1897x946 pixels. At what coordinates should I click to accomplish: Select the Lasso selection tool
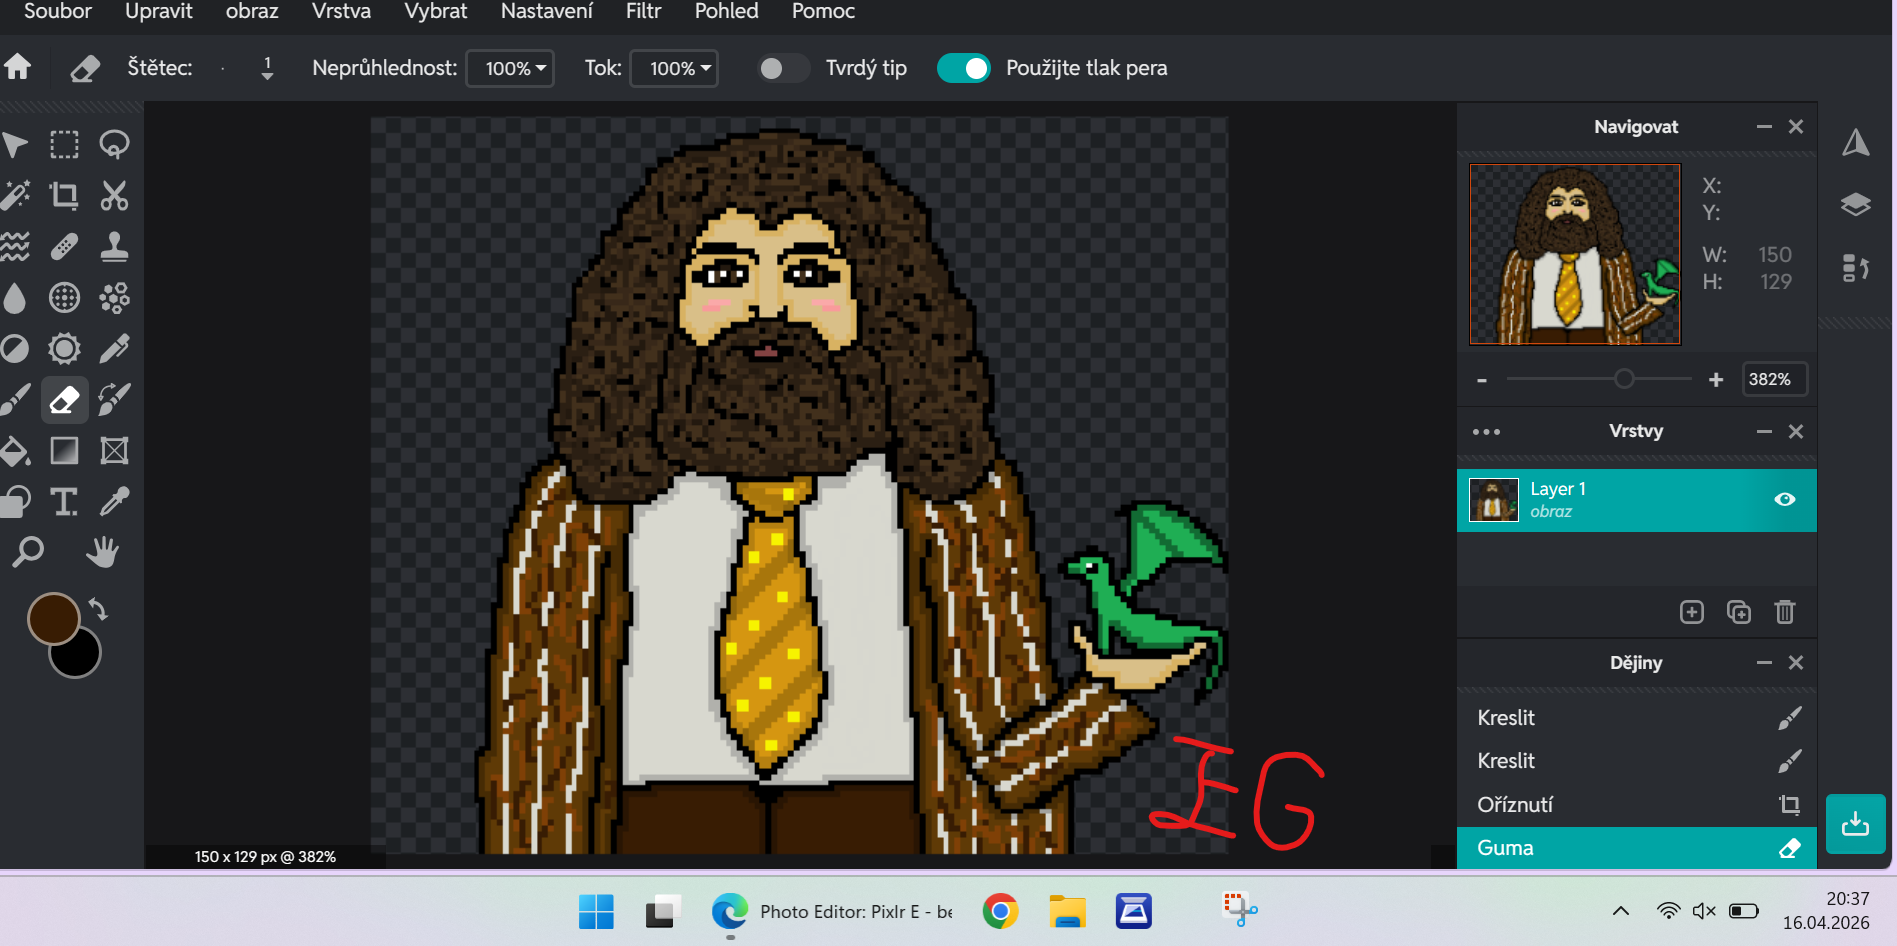(x=114, y=144)
